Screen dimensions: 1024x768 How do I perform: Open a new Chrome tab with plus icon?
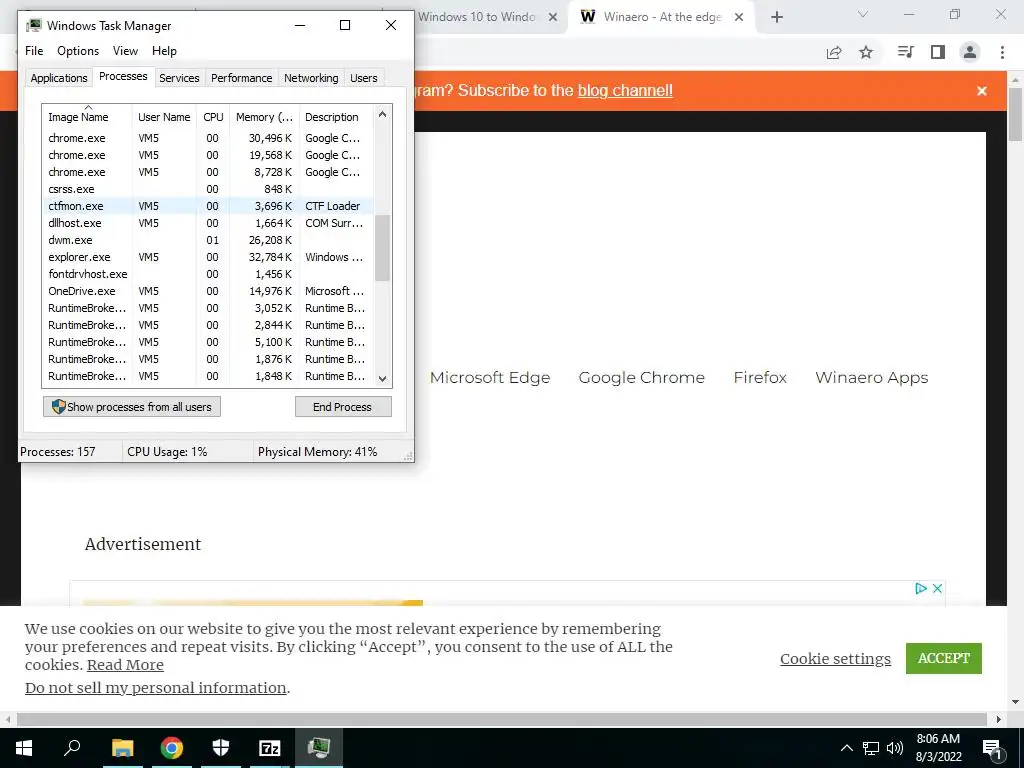click(776, 17)
